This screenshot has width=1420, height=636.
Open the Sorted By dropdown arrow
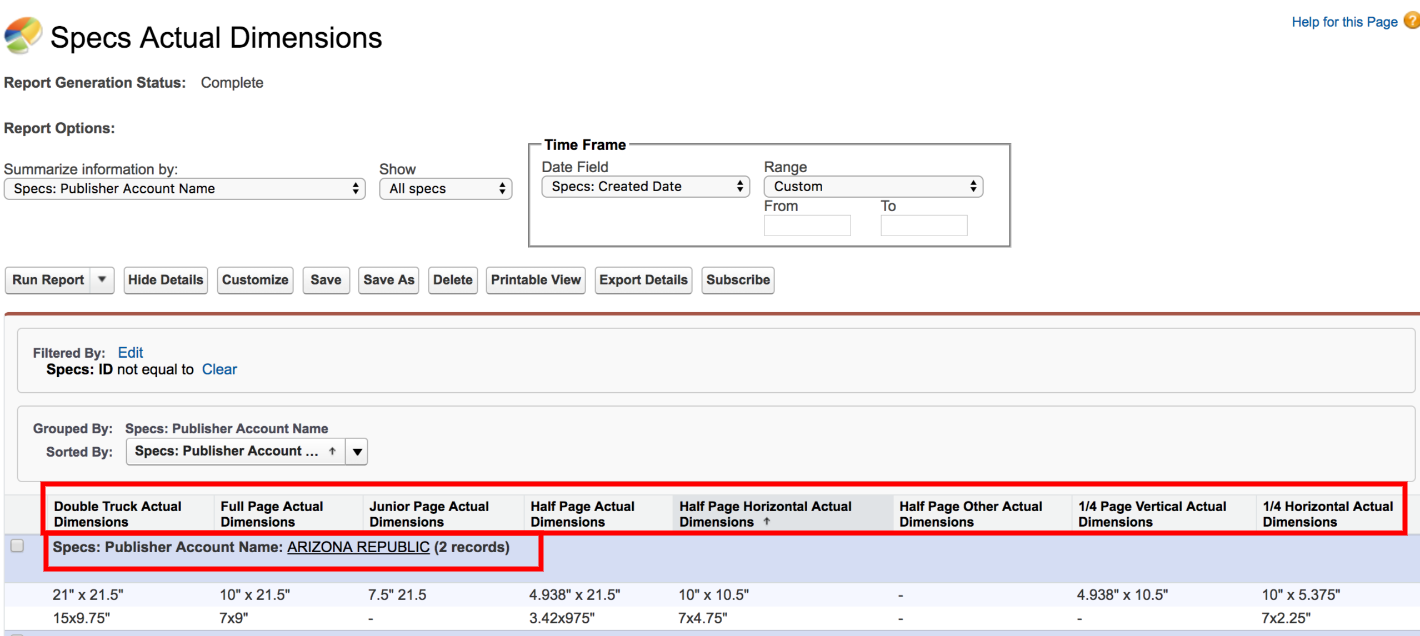click(x=357, y=452)
